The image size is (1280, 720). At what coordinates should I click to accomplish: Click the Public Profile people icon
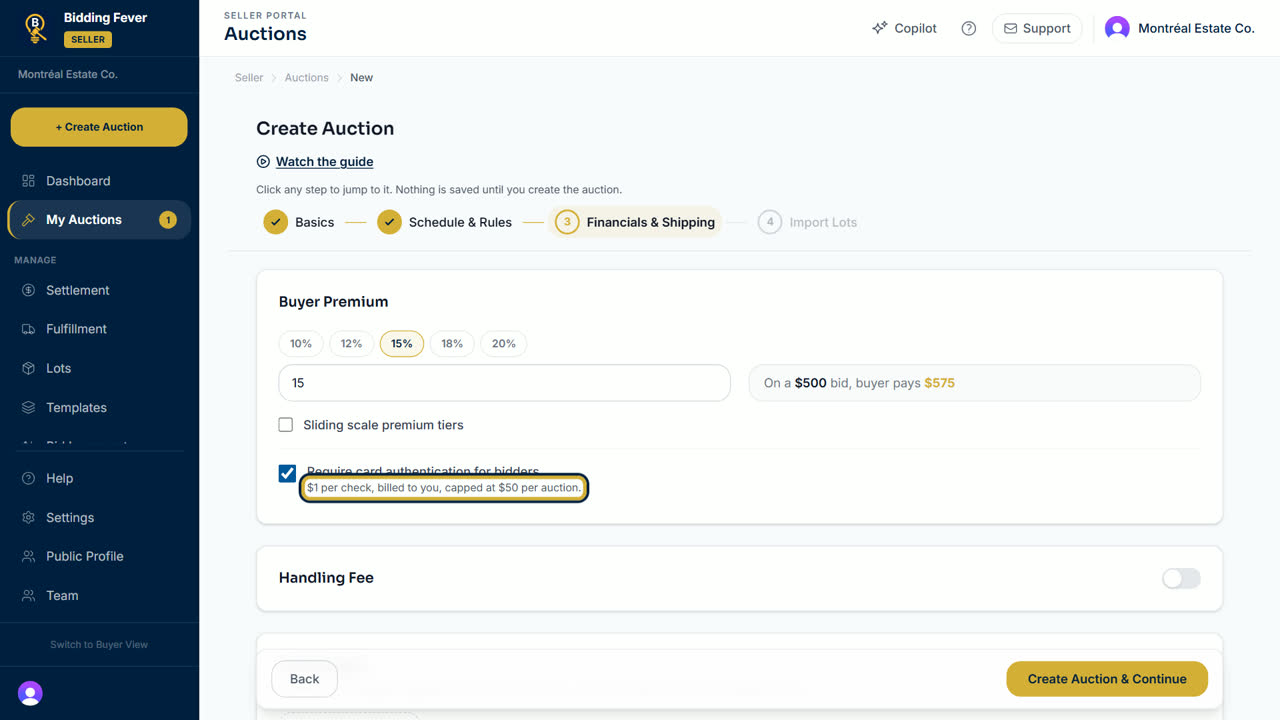click(28, 556)
